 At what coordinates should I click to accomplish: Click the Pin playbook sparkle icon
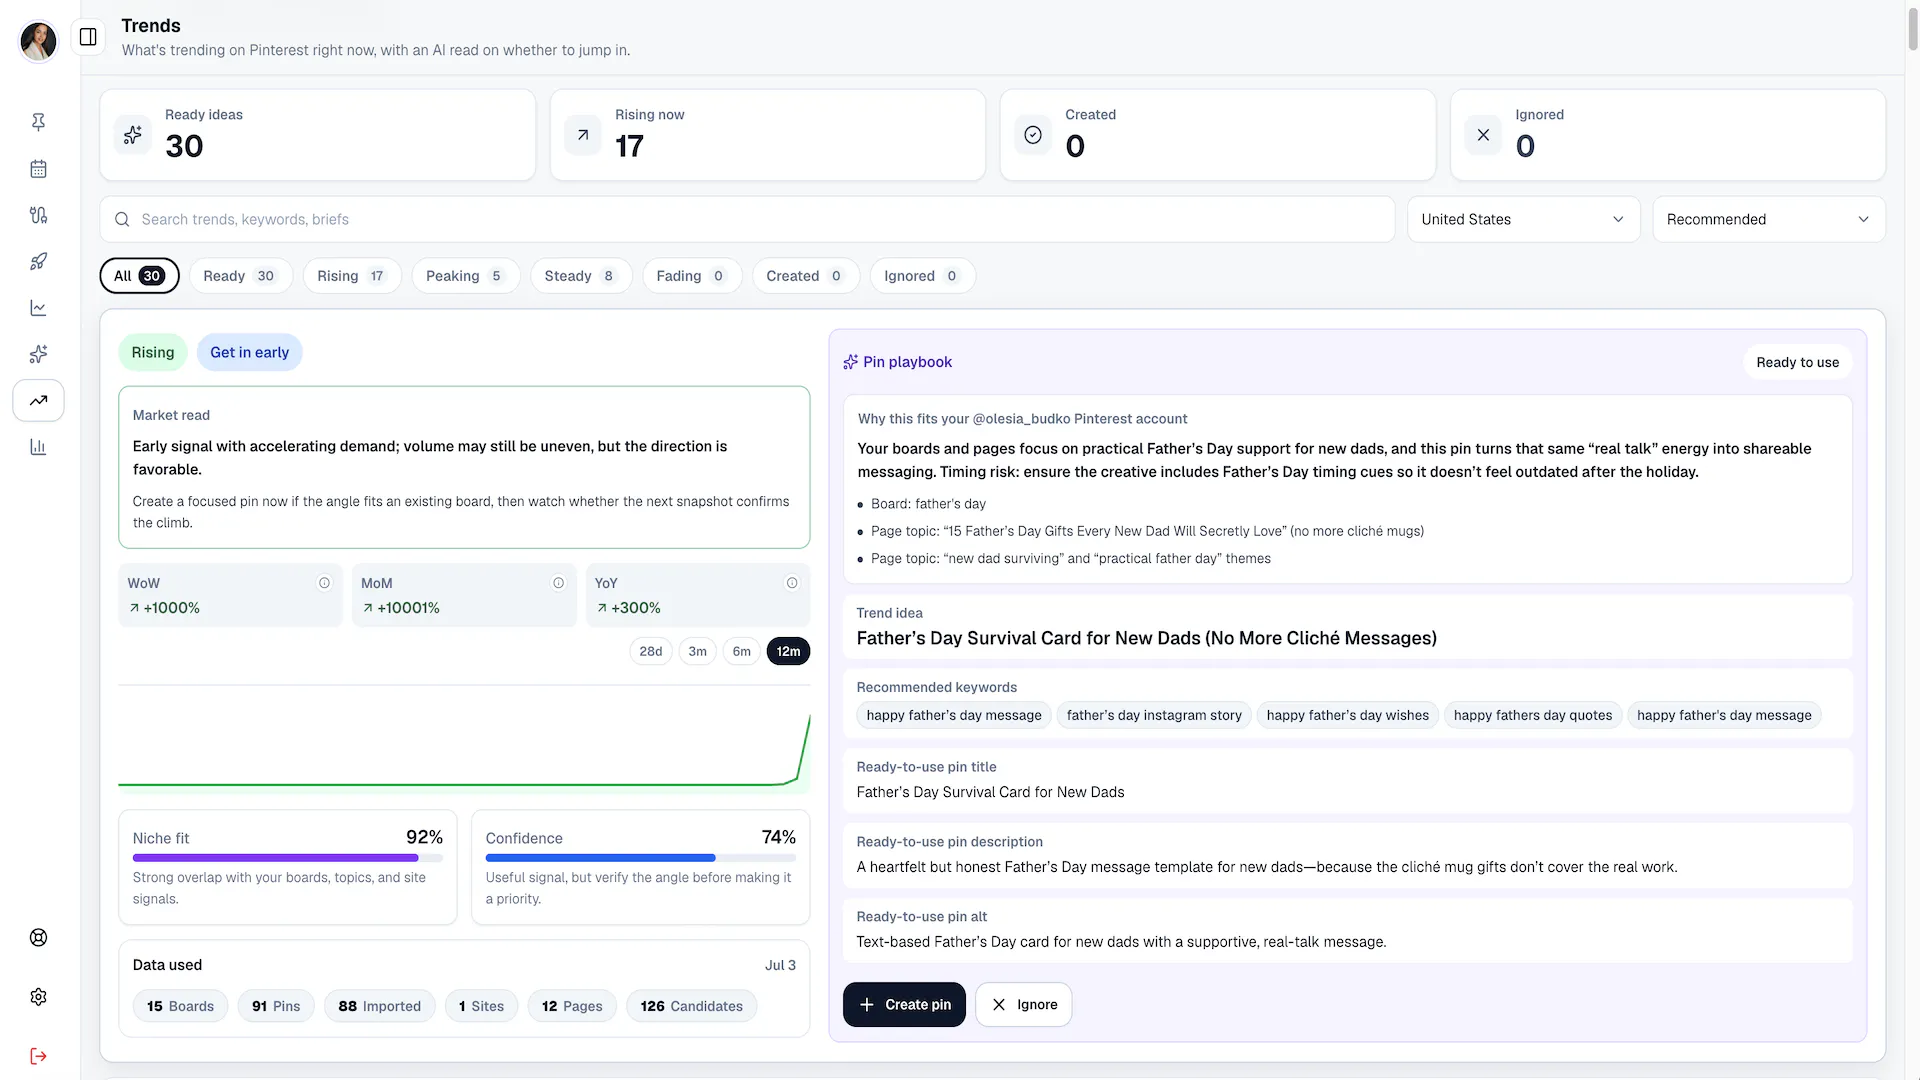[850, 362]
